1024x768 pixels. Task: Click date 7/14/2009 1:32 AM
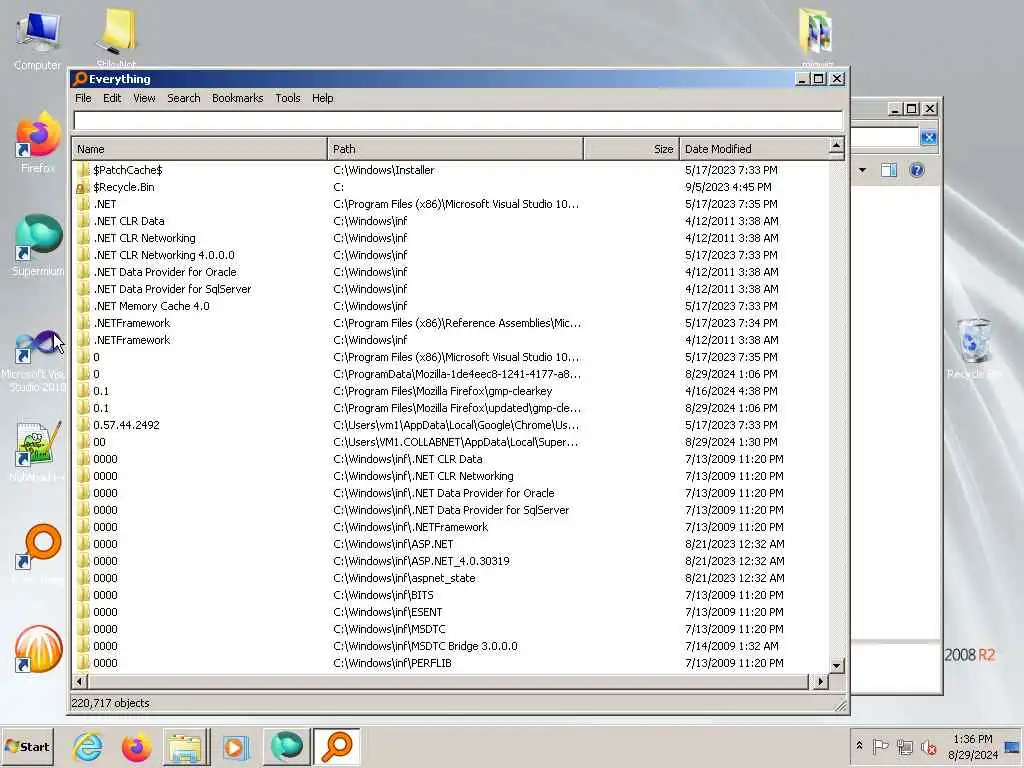coord(731,646)
